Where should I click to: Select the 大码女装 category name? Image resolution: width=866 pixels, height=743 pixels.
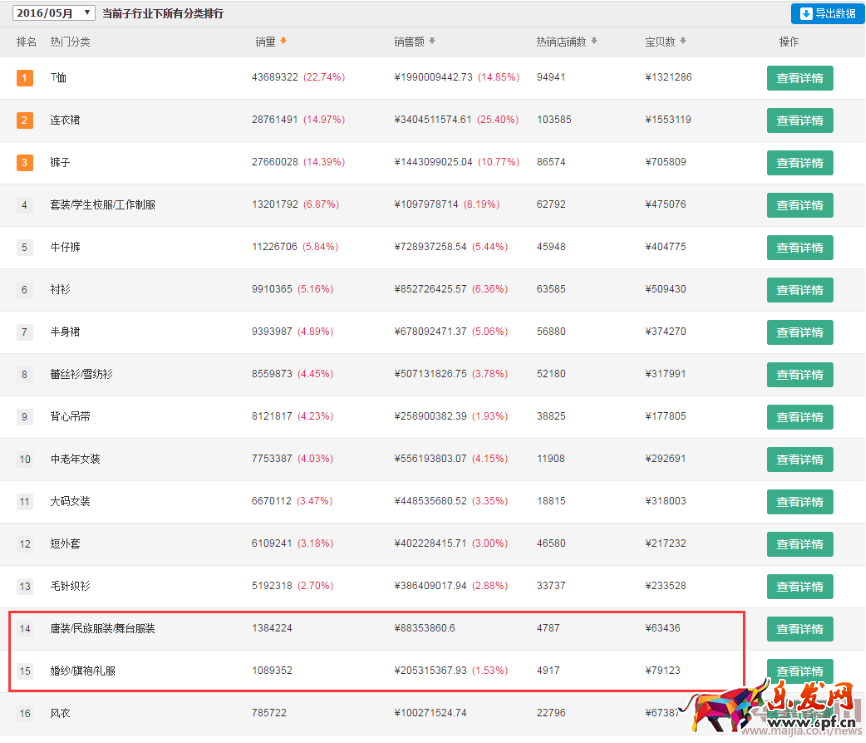(x=70, y=501)
